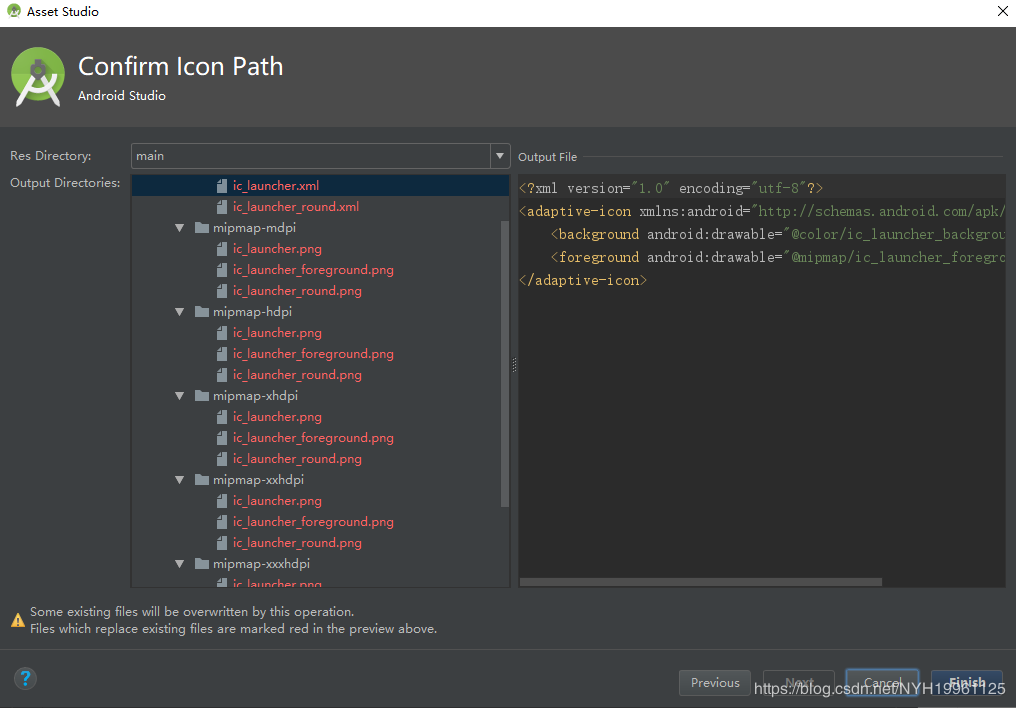Collapse the mipmap-hdpi tree node
This screenshot has width=1016, height=708.
[180, 312]
